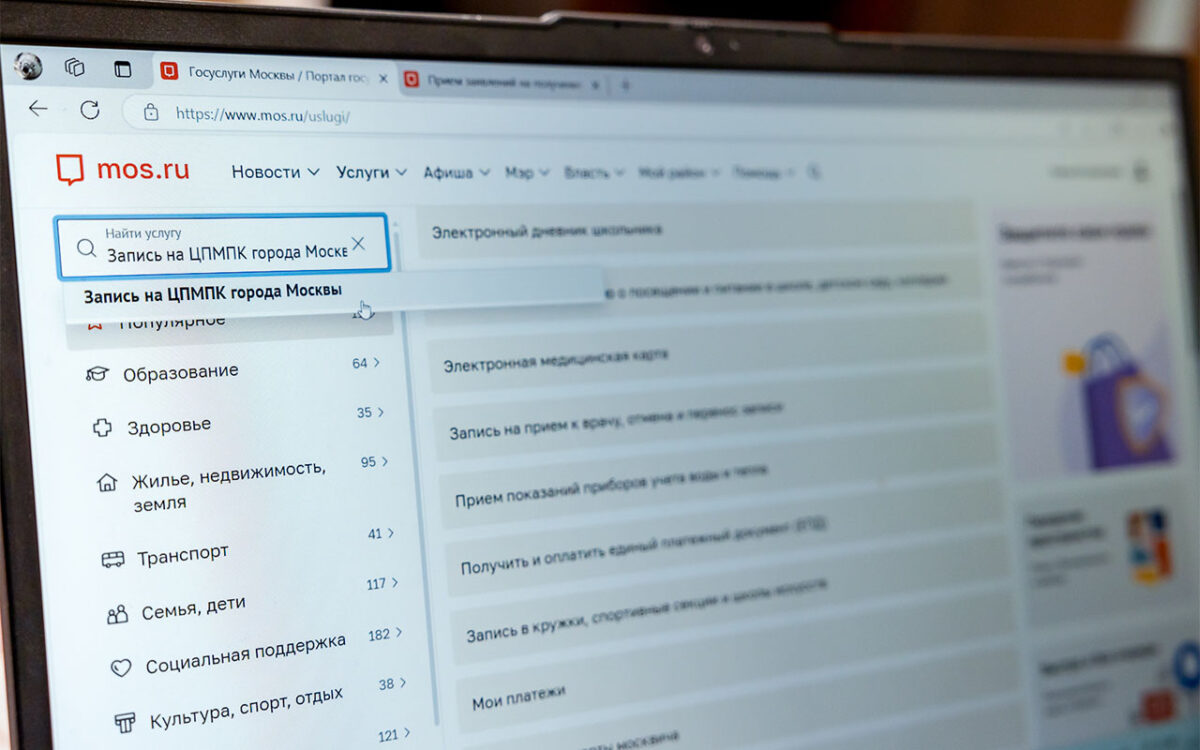Click the browser back arrow
This screenshot has height=750, width=1200.
coord(38,108)
